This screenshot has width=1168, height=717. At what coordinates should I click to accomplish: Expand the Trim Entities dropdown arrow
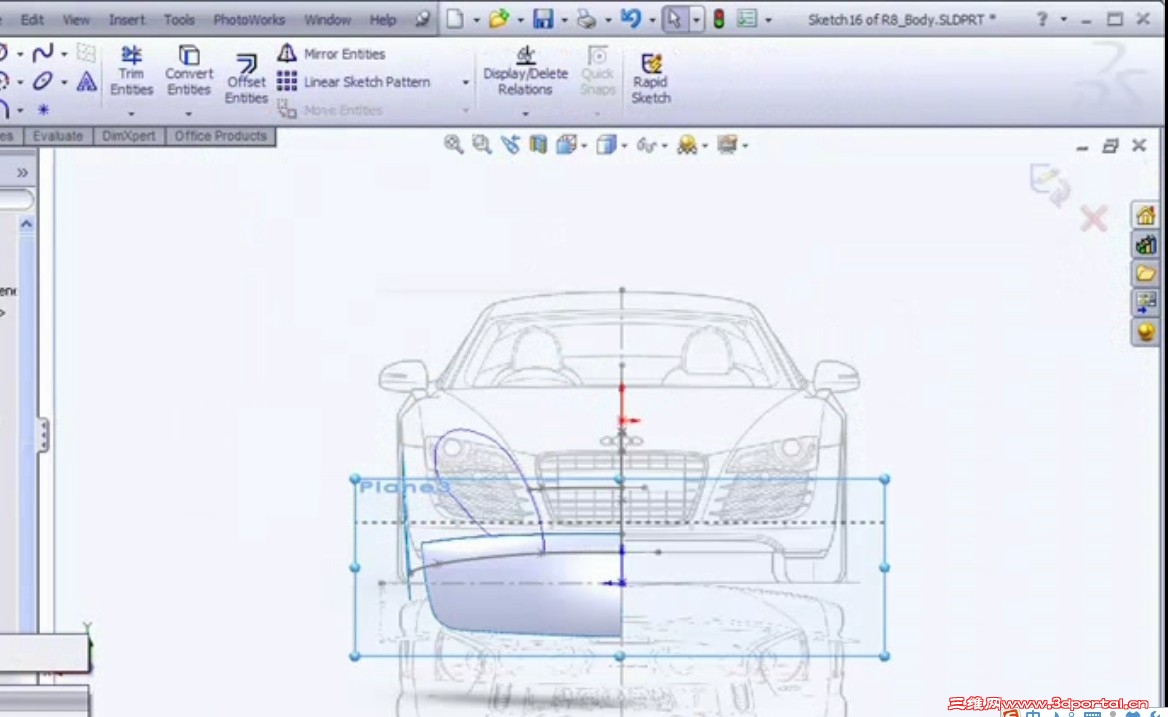[x=131, y=114]
